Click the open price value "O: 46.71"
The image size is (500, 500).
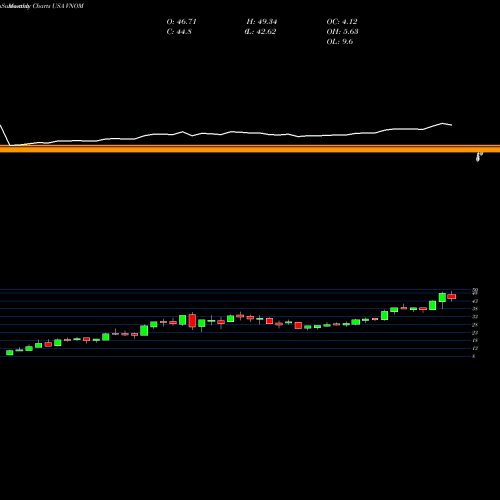click(x=181, y=22)
